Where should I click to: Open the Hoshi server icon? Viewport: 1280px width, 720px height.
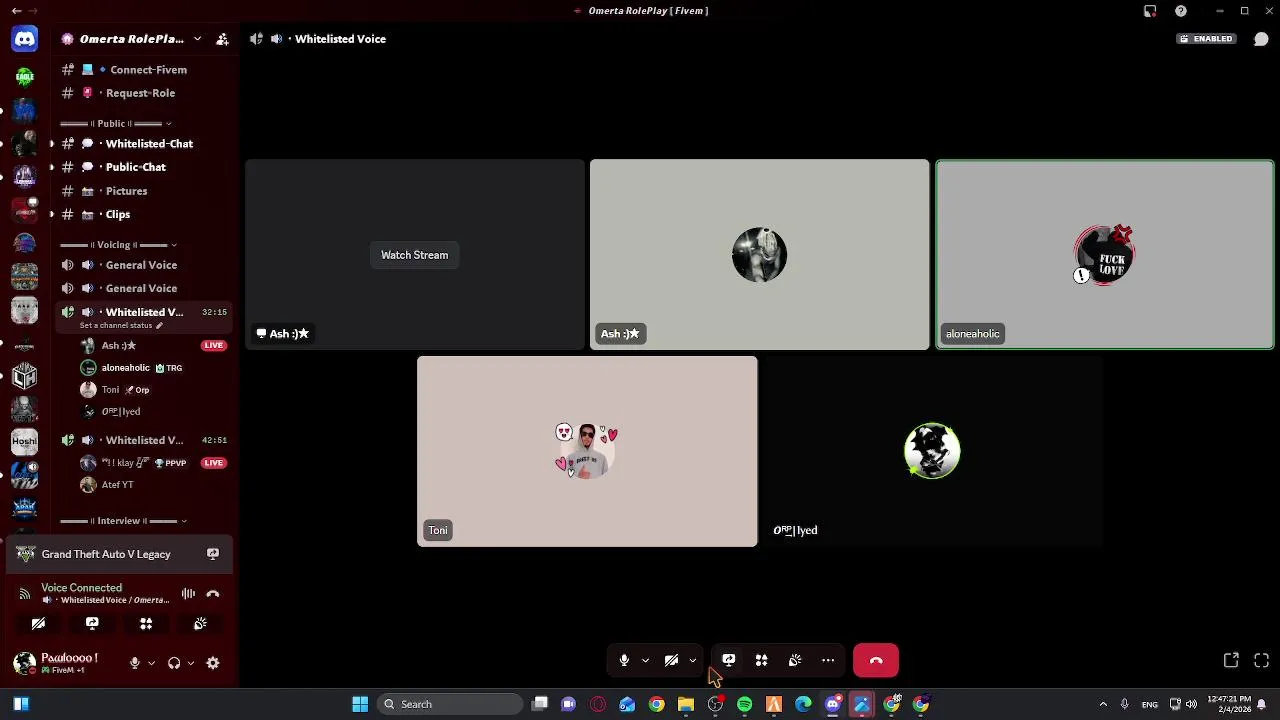pyautogui.click(x=25, y=441)
